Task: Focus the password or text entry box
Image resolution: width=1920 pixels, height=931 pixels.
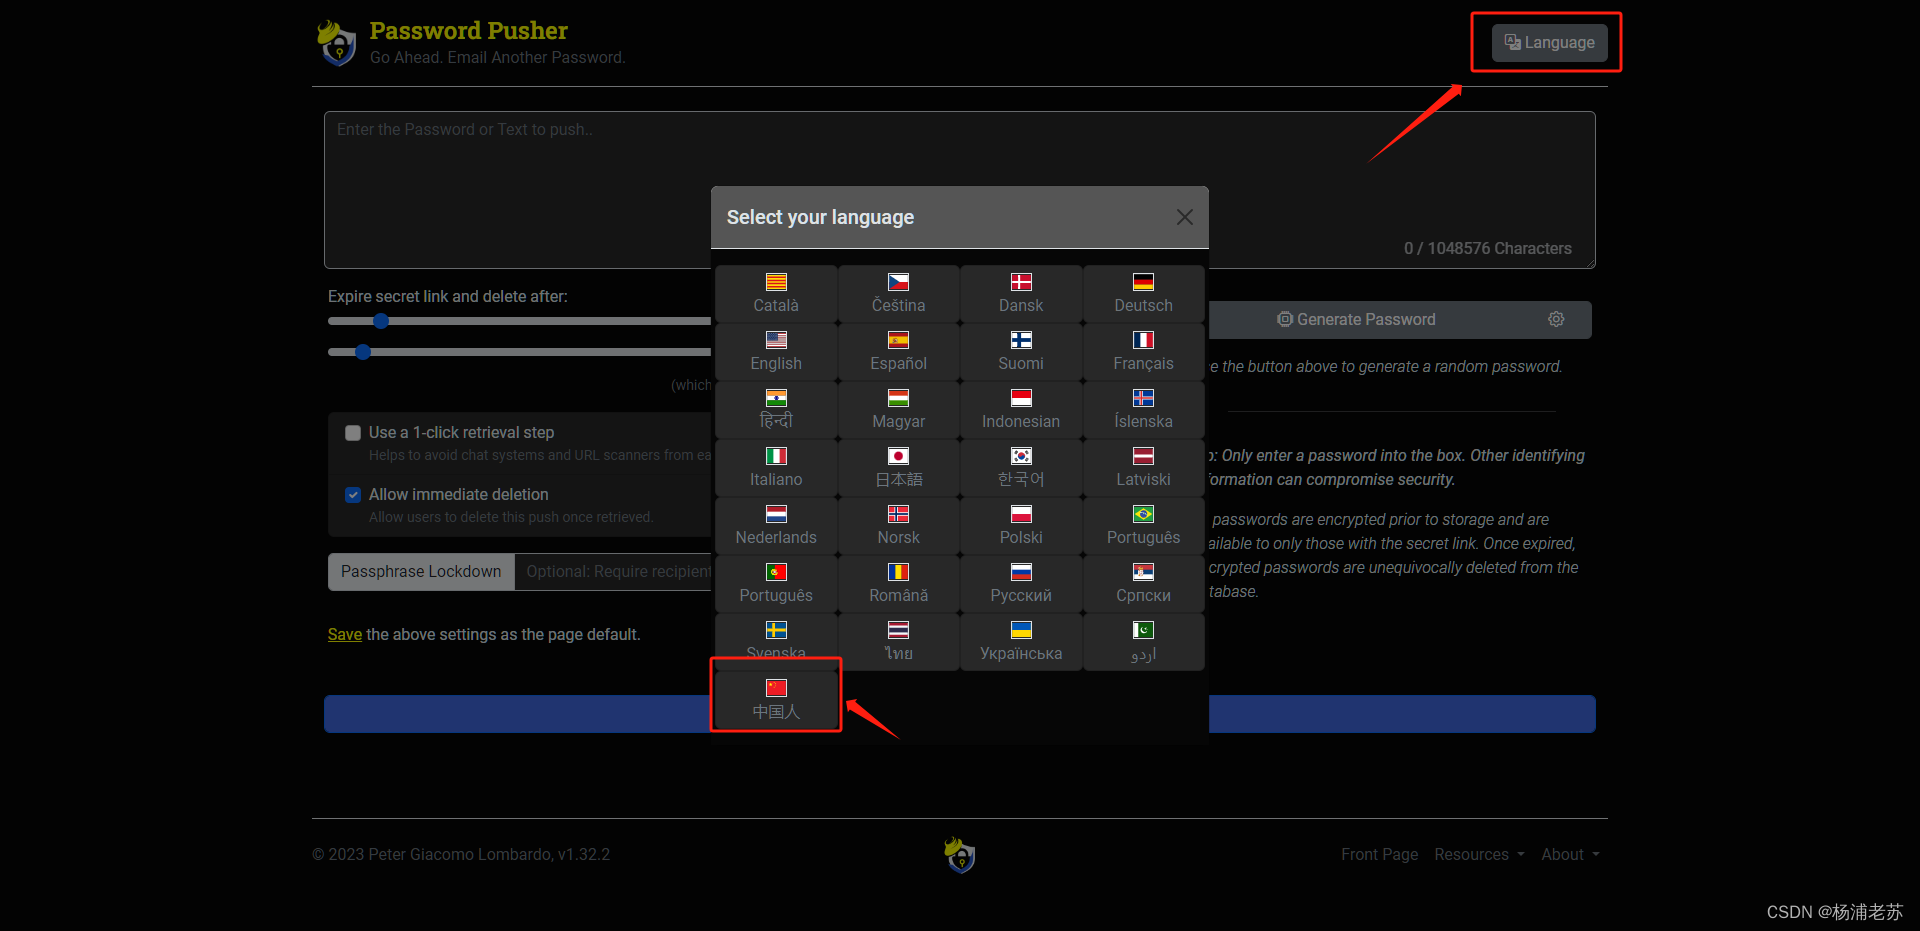Action: [x=959, y=190]
